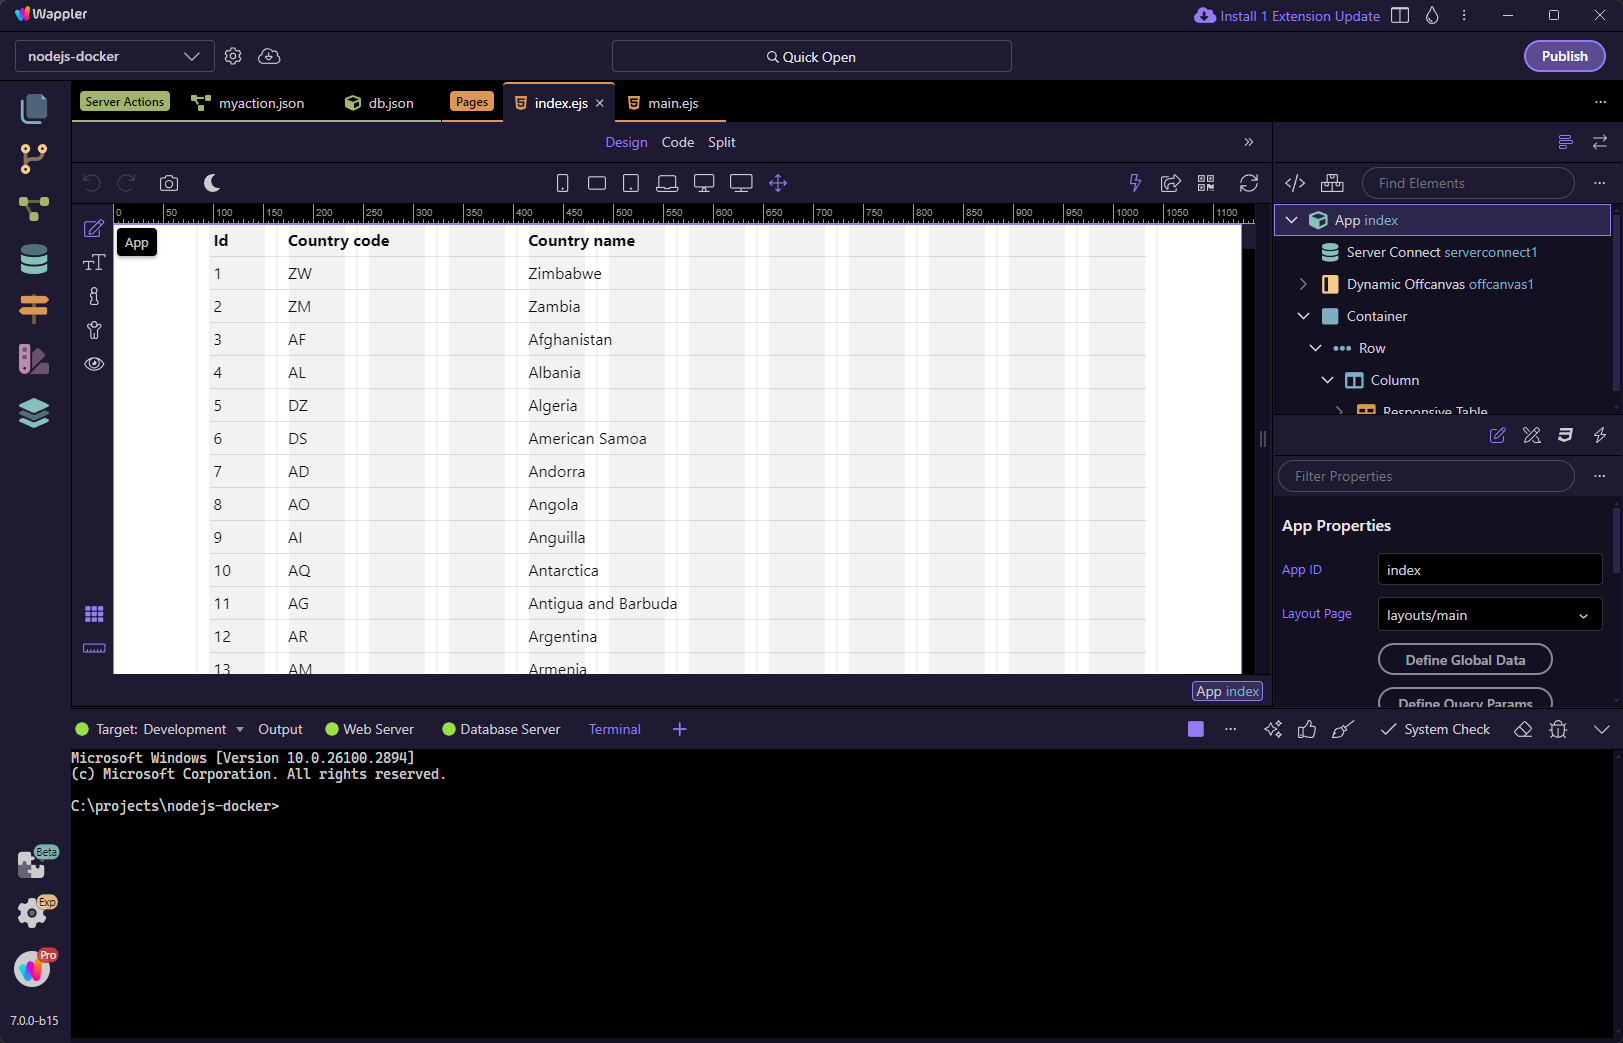This screenshot has height=1043, width=1623.
Task: Collapse the Column tree node
Action: click(1327, 380)
